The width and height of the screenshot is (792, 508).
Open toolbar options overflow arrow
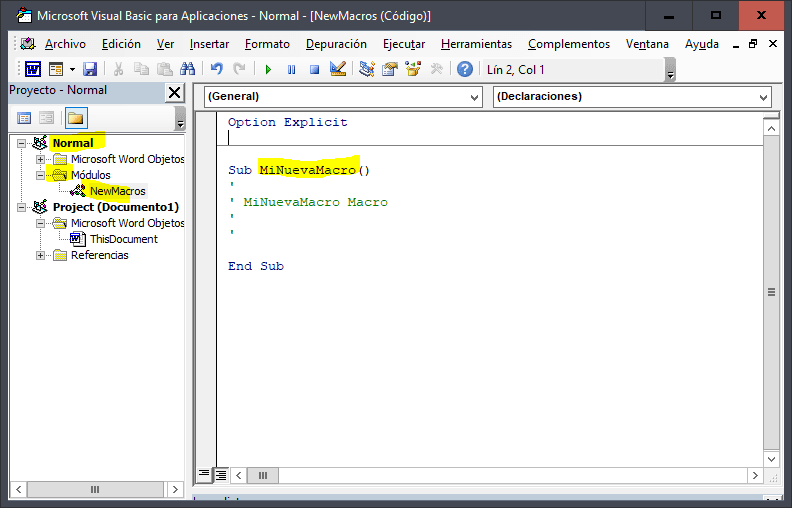point(670,71)
